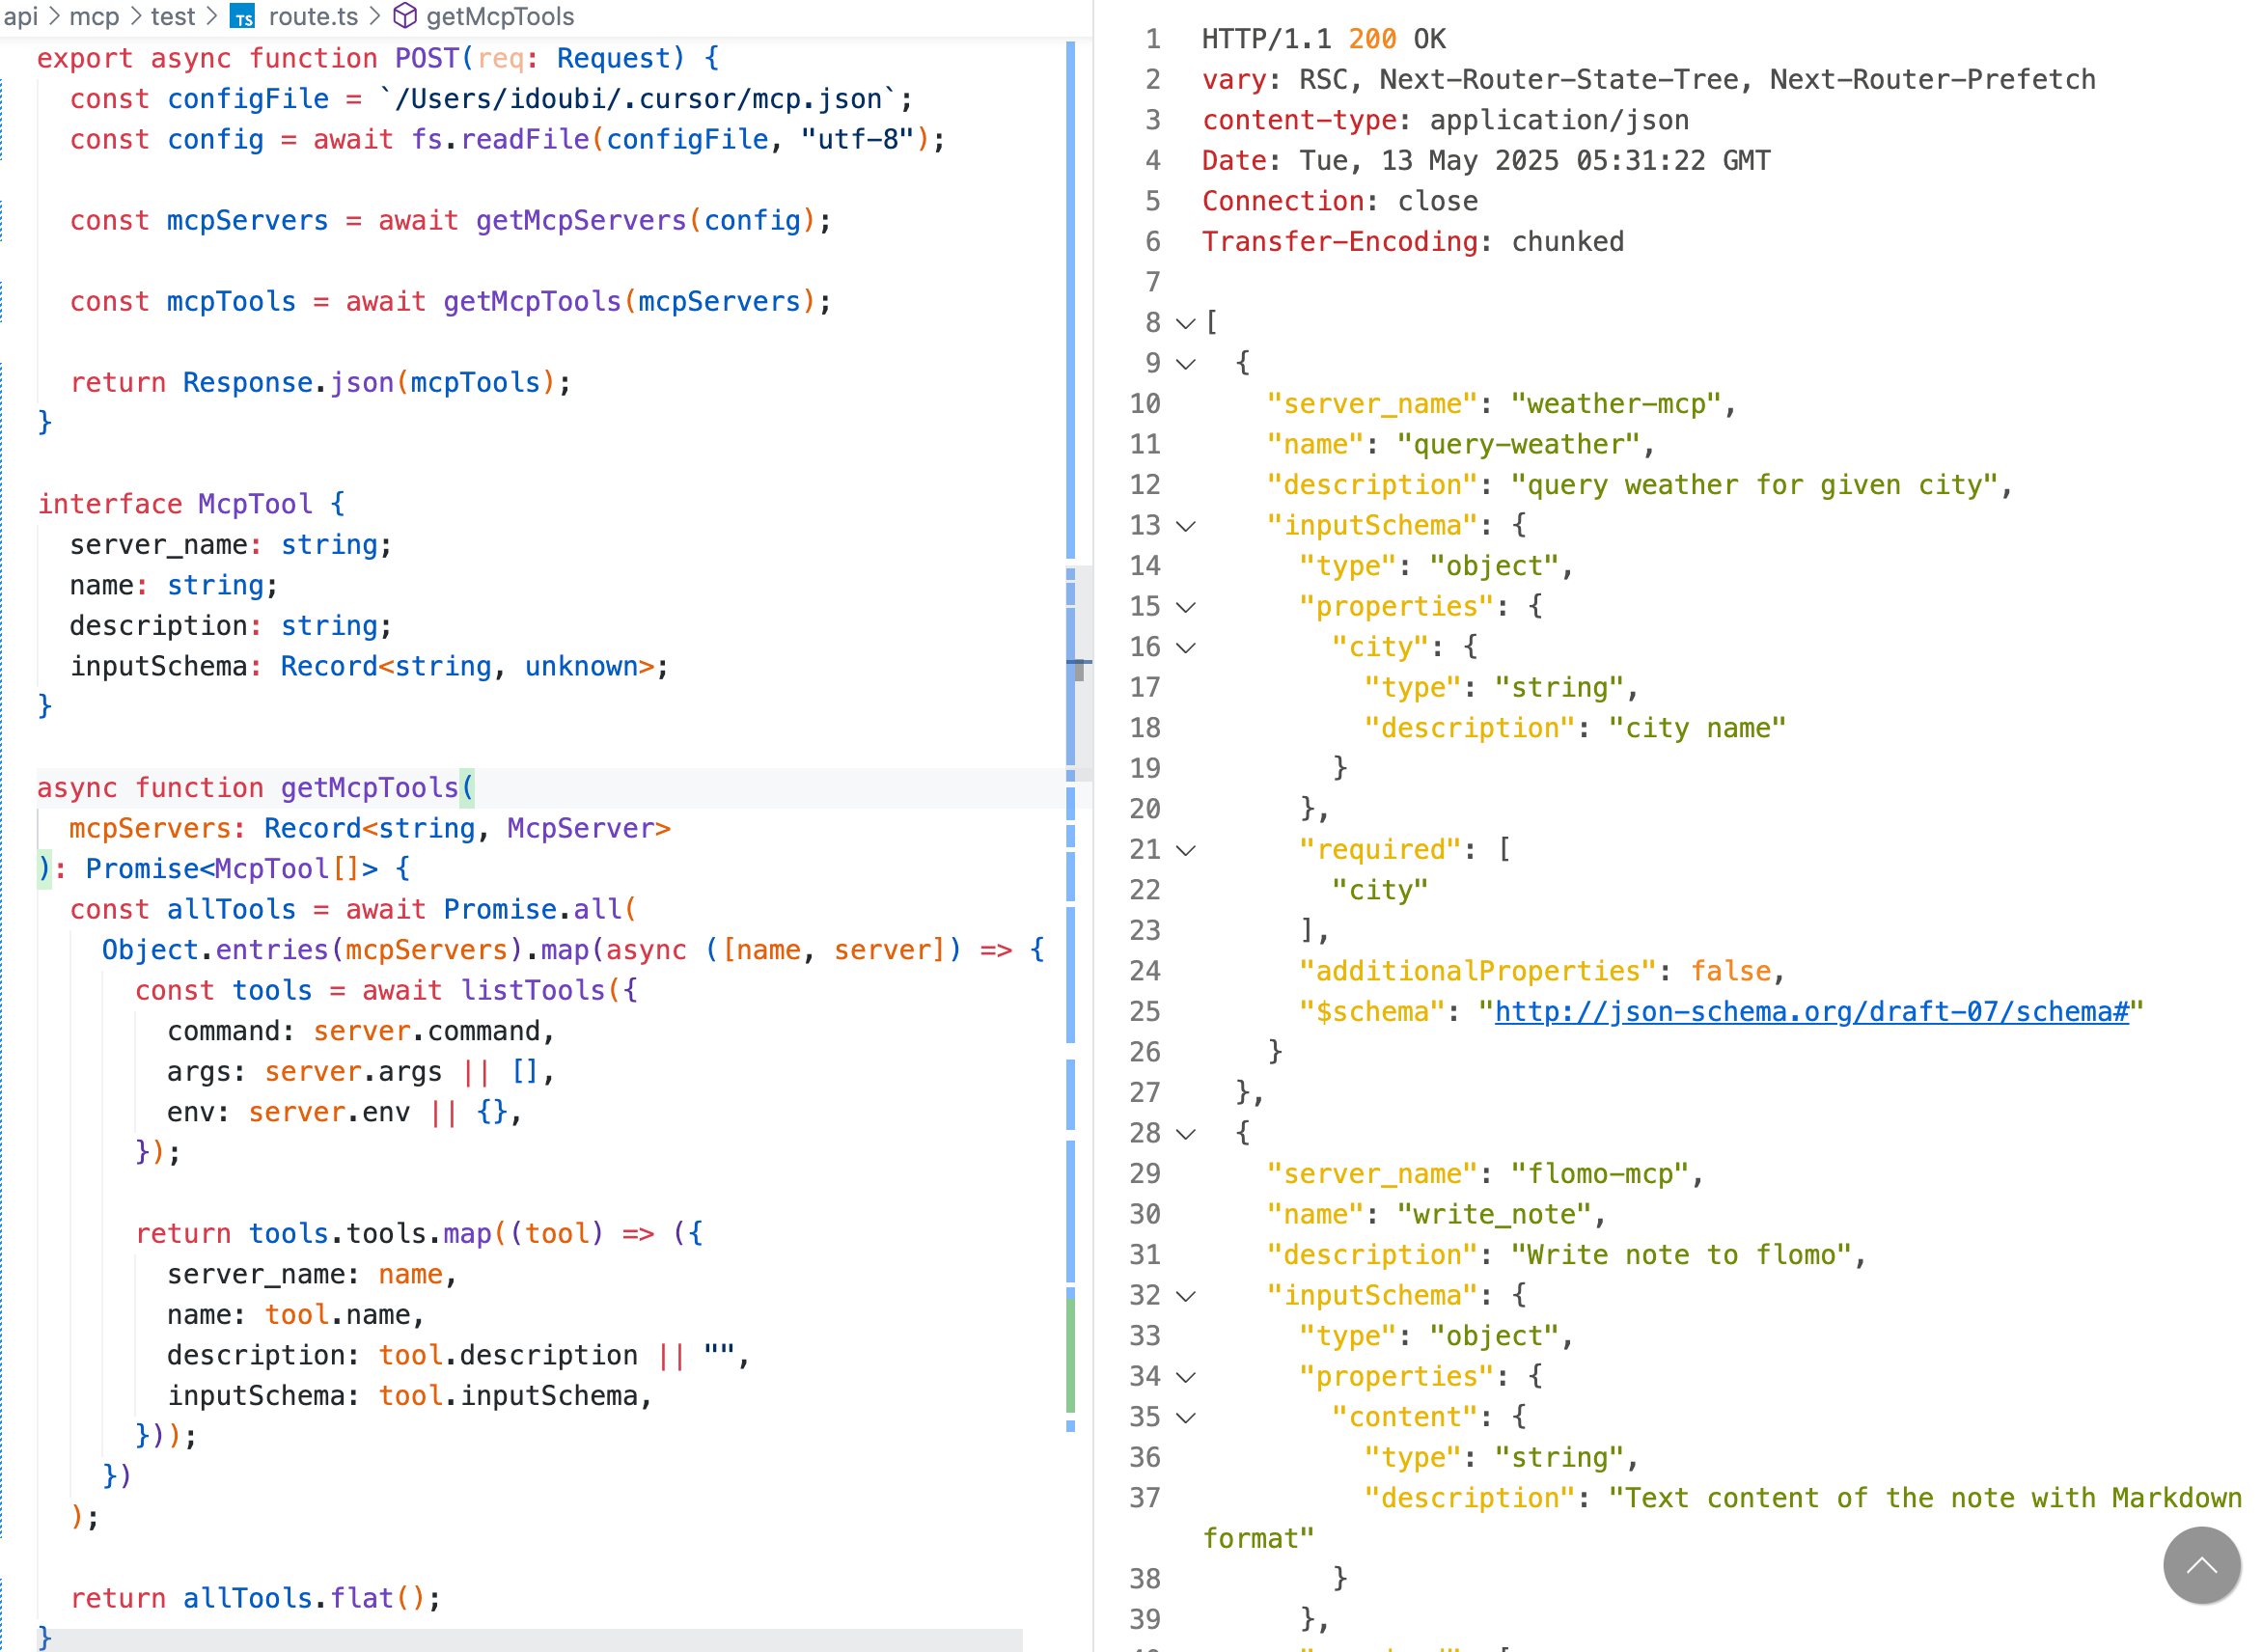Collapse the first object at line 9

(x=1185, y=364)
